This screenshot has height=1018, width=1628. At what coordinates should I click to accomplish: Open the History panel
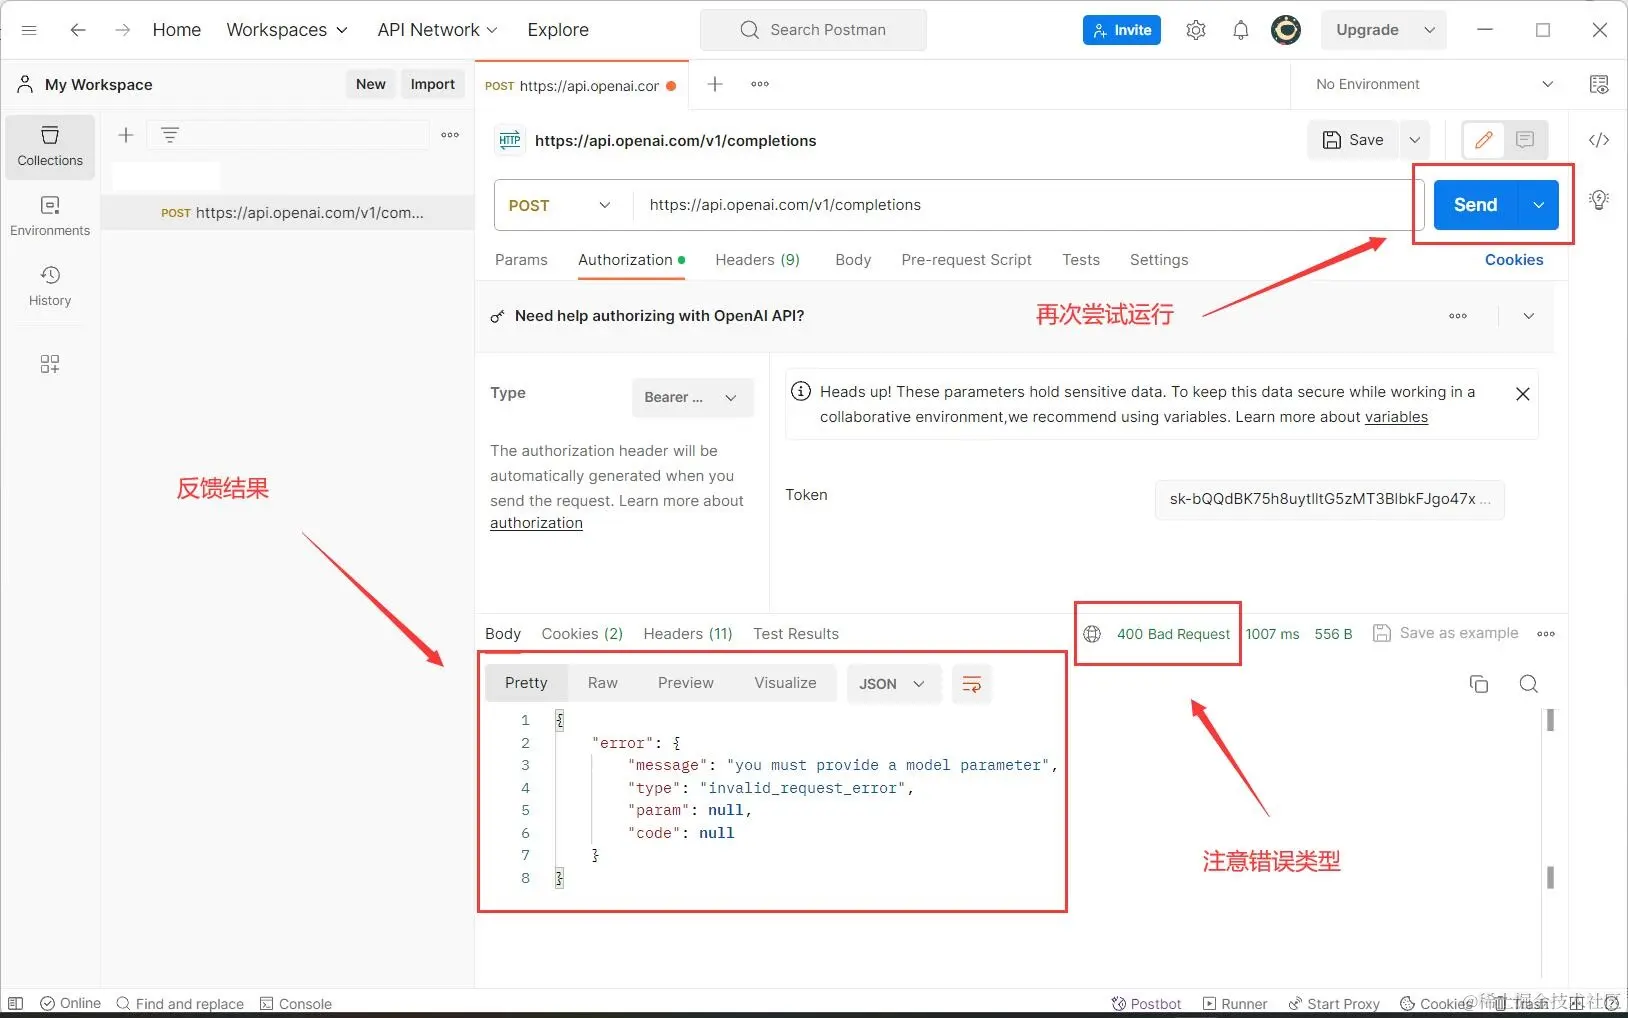click(x=49, y=284)
